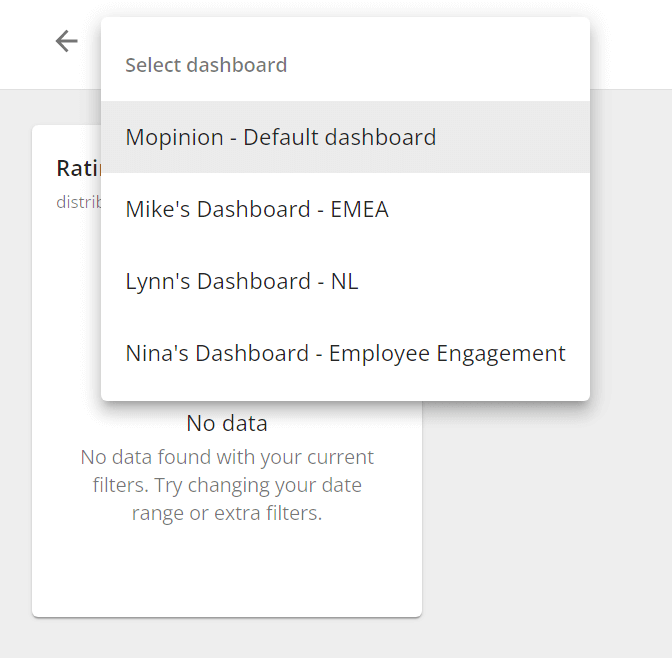Click the white header bar right of dropdown
Screen dimensions: 672x658
click(x=630, y=45)
